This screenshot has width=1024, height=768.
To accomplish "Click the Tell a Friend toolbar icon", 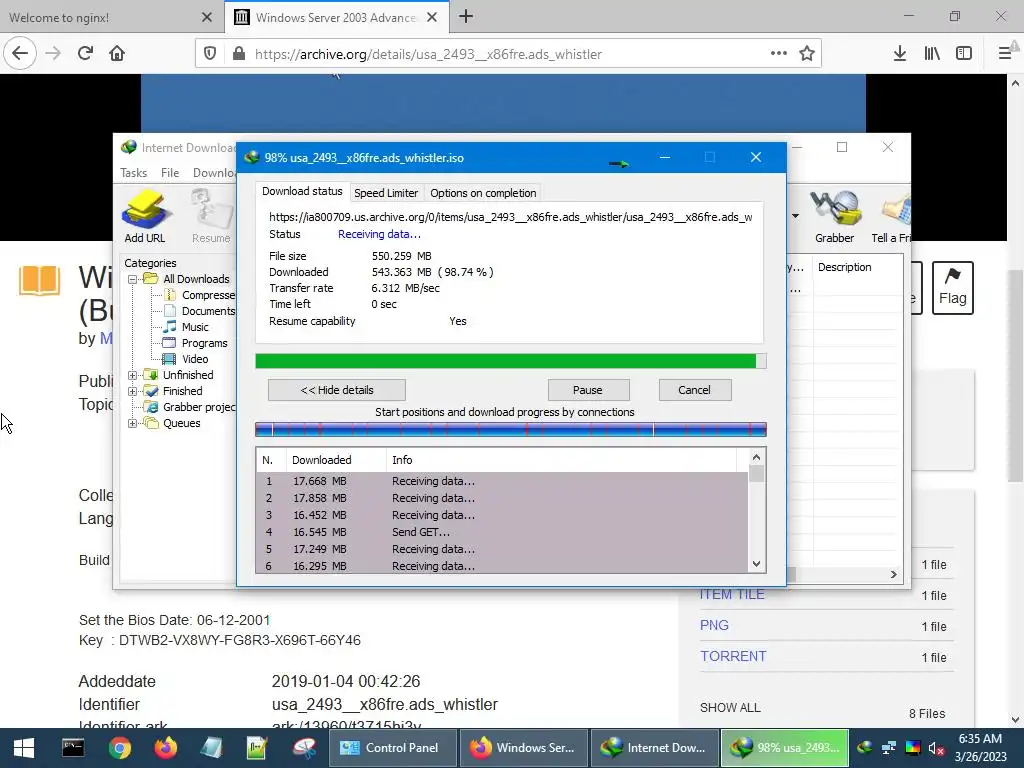I will [892, 216].
